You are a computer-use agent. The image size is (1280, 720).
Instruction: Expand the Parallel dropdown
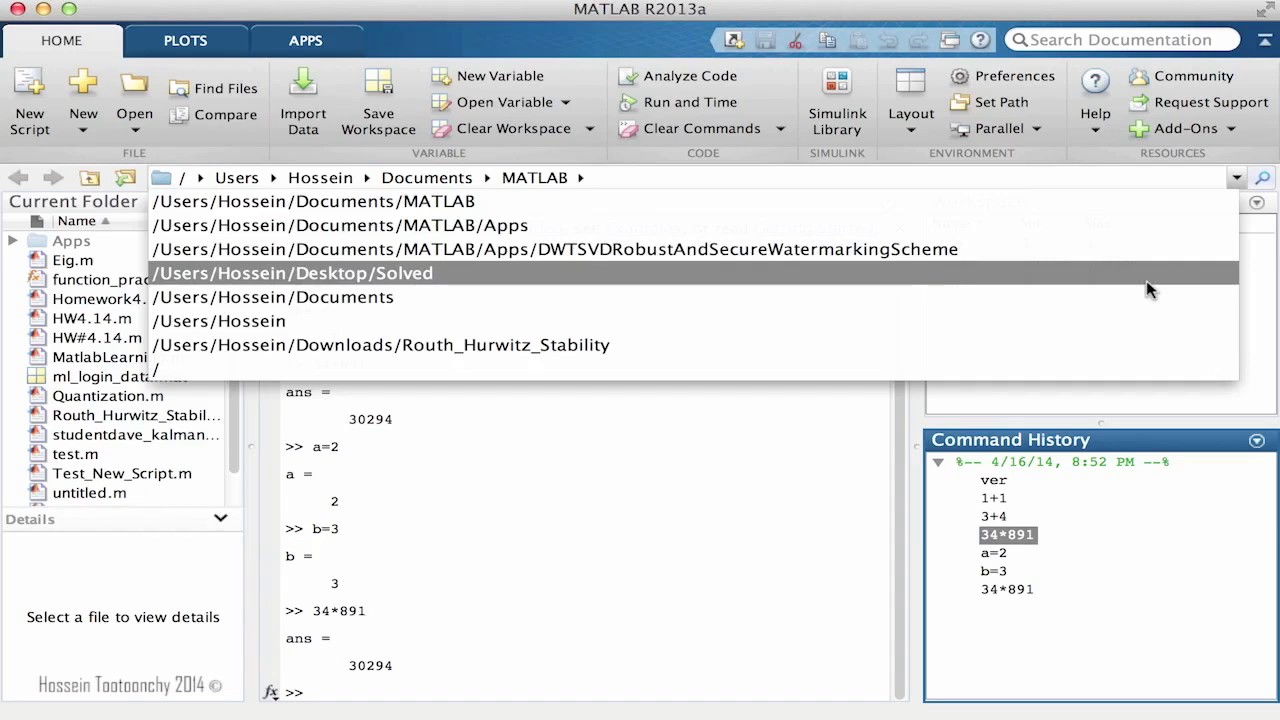[1036, 128]
